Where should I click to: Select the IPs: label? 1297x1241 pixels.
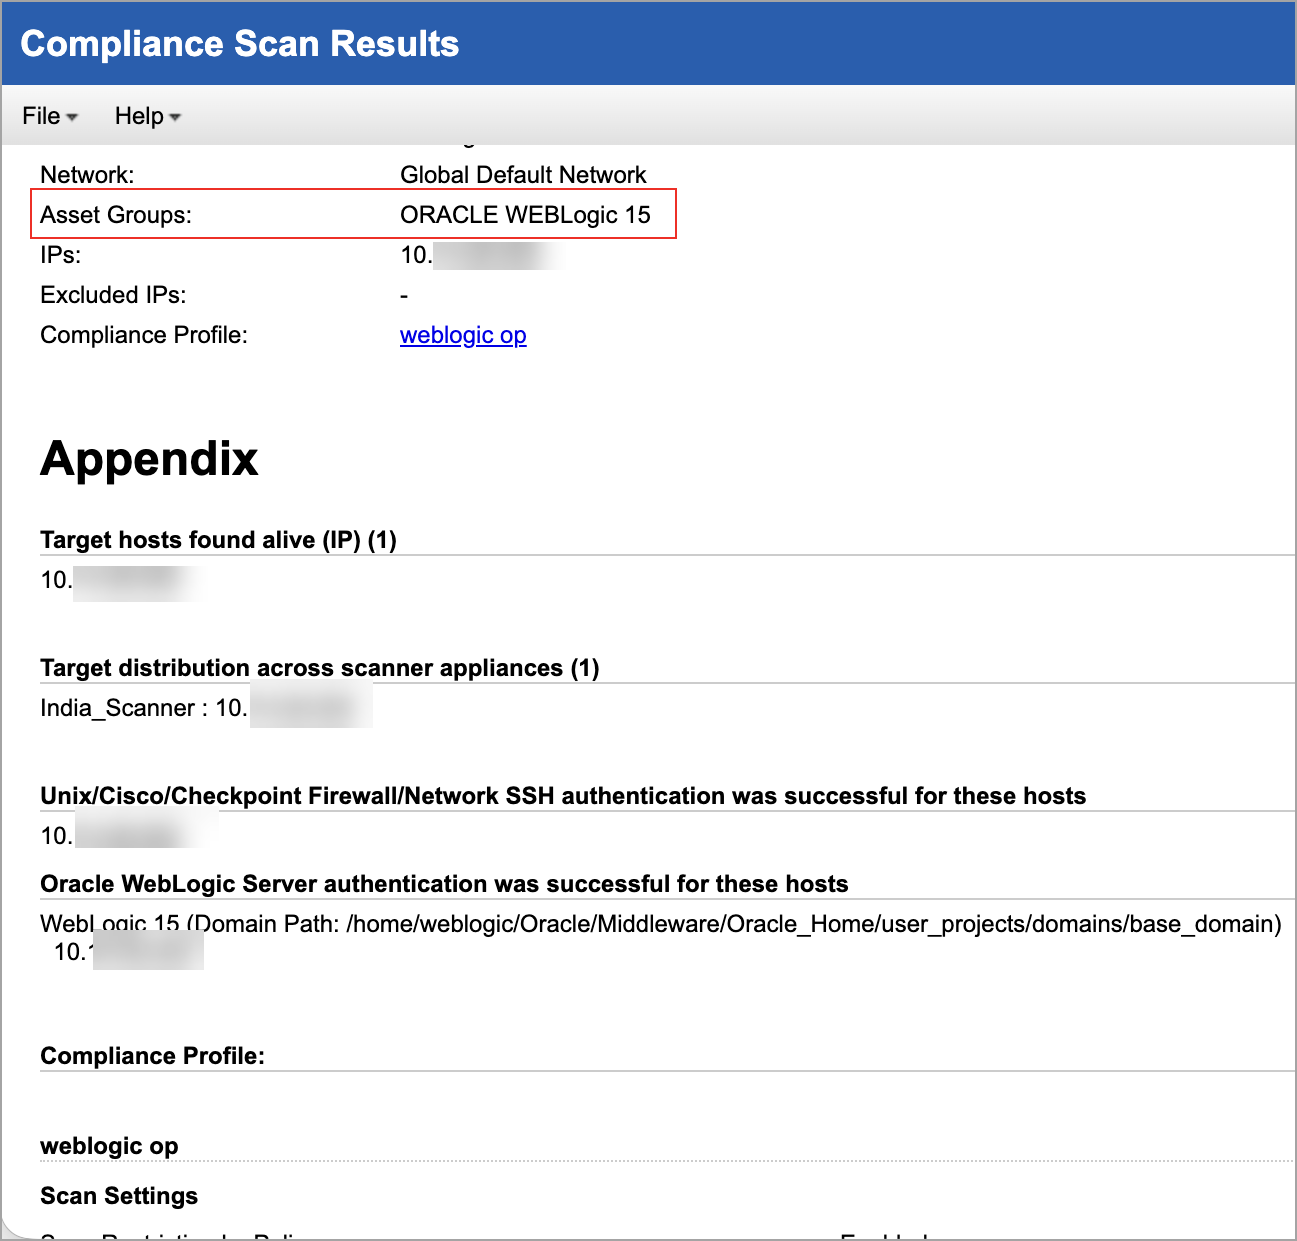point(61,255)
